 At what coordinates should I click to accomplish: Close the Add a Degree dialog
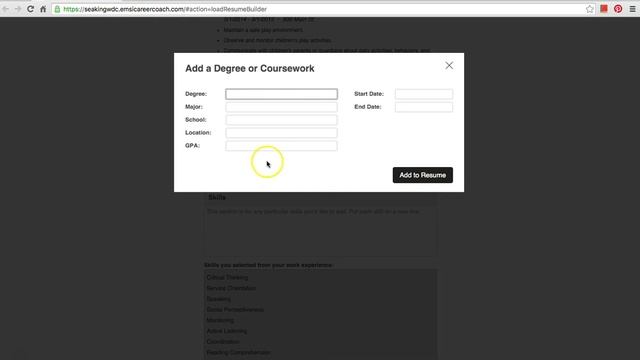449,65
